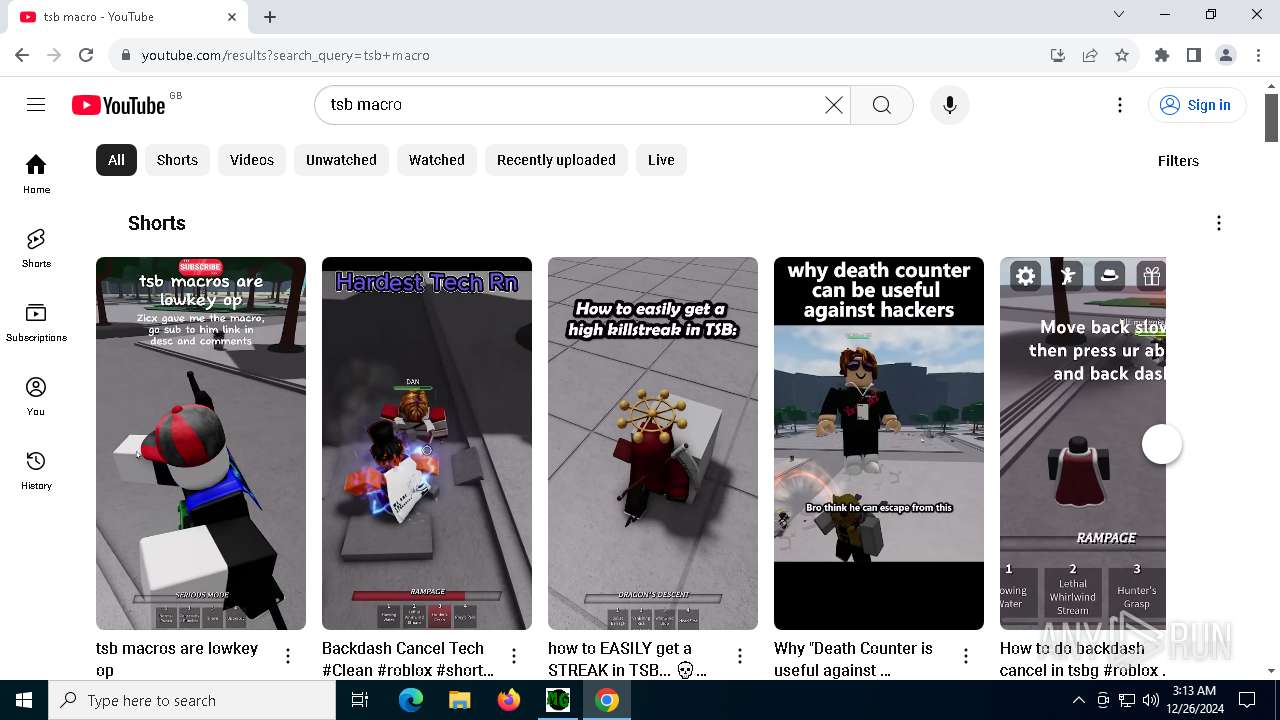The image size is (1280, 720).
Task: Show next shorts with carousel arrow
Action: point(1162,444)
